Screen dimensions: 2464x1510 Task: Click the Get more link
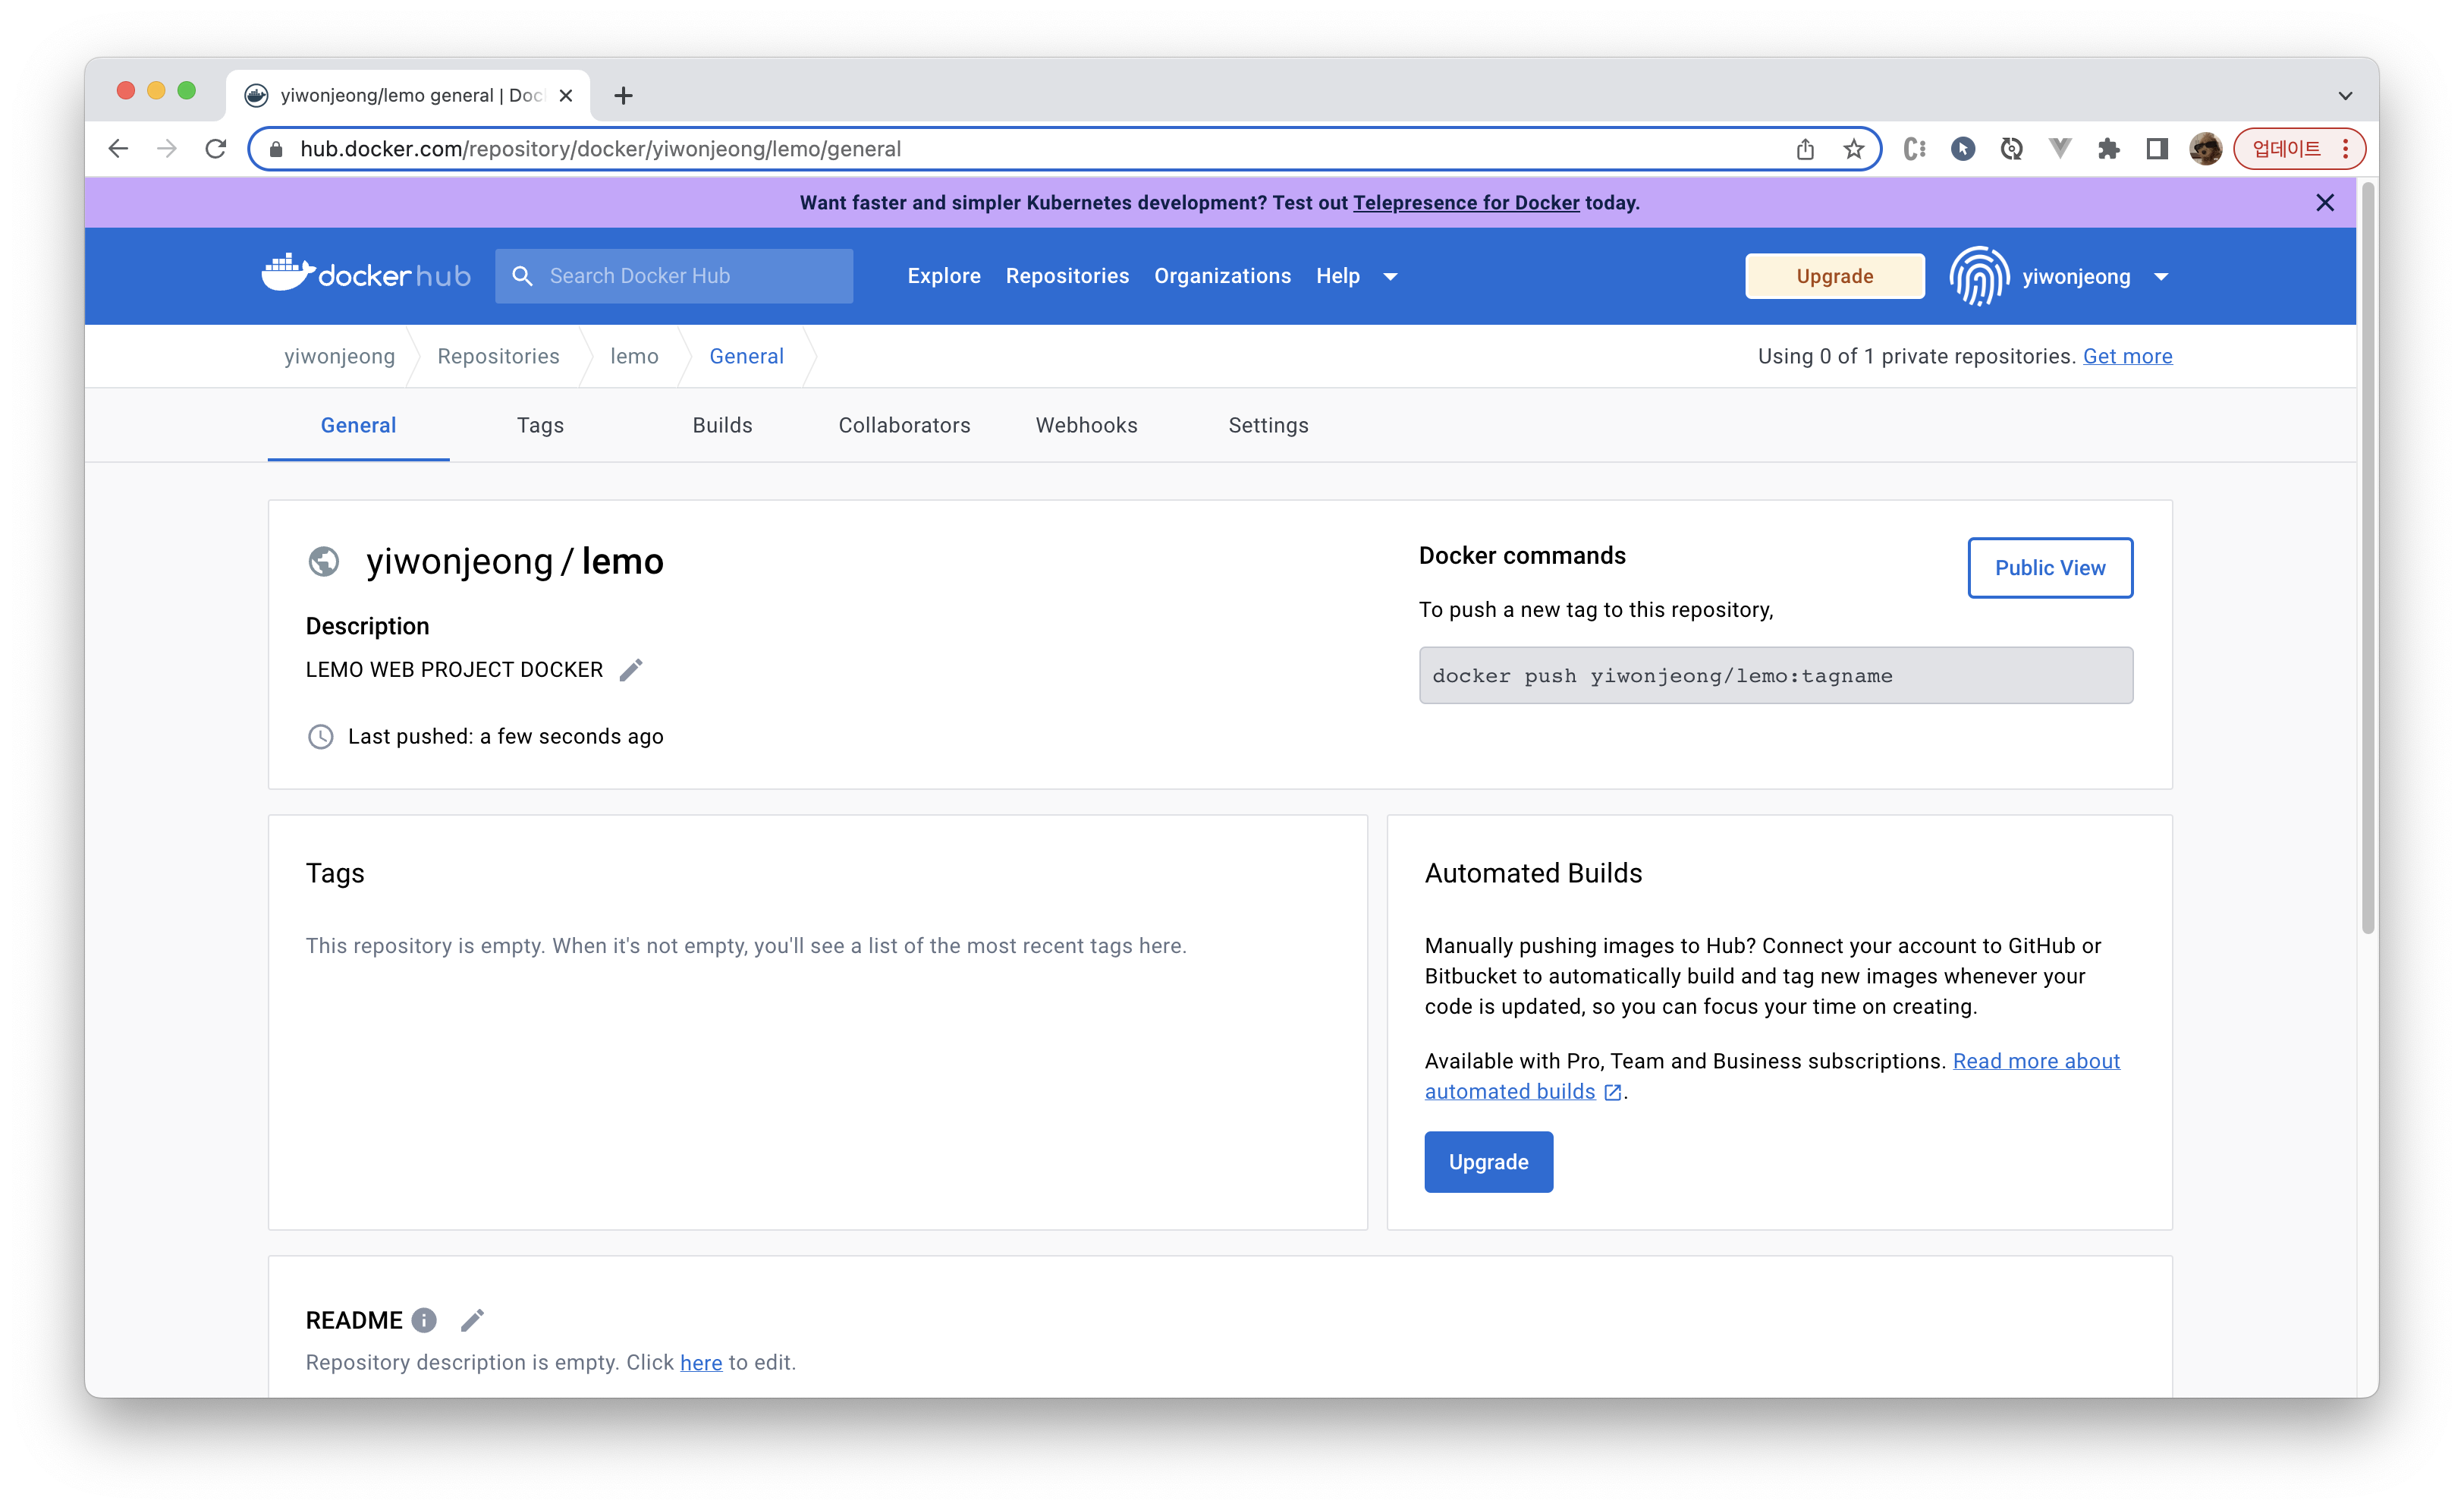coord(2127,356)
